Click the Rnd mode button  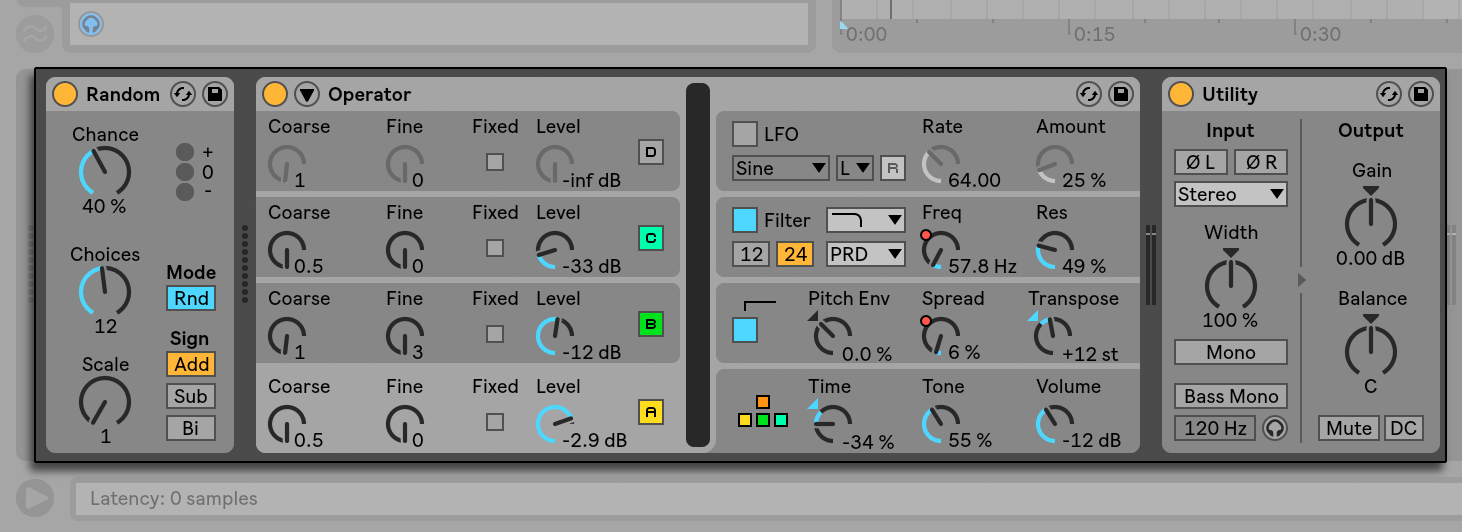pyautogui.click(x=191, y=298)
